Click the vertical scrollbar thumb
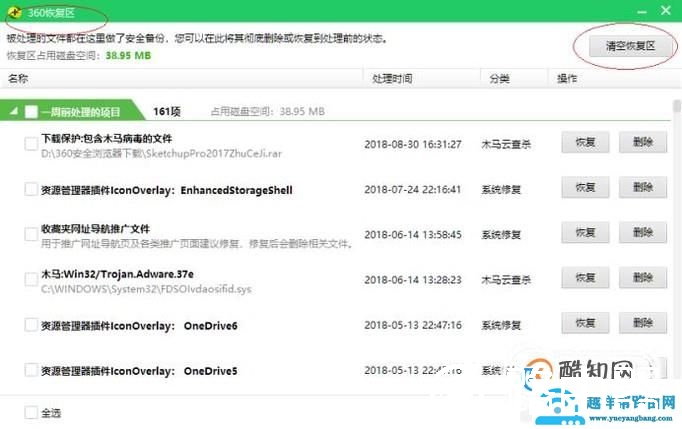Image resolution: width=682 pixels, height=429 pixels. click(676, 106)
